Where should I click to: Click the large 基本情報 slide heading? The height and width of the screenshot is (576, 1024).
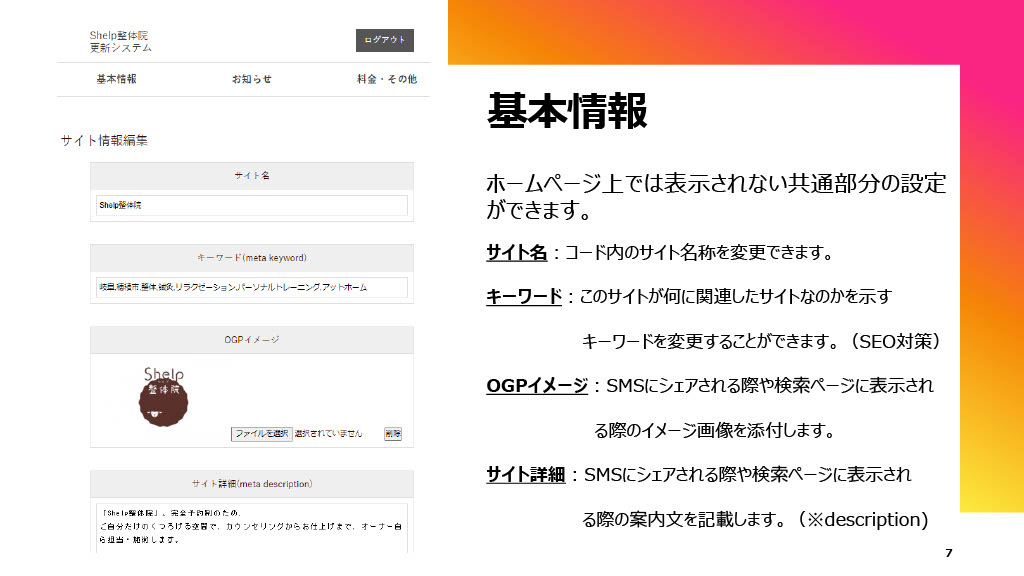click(x=567, y=111)
